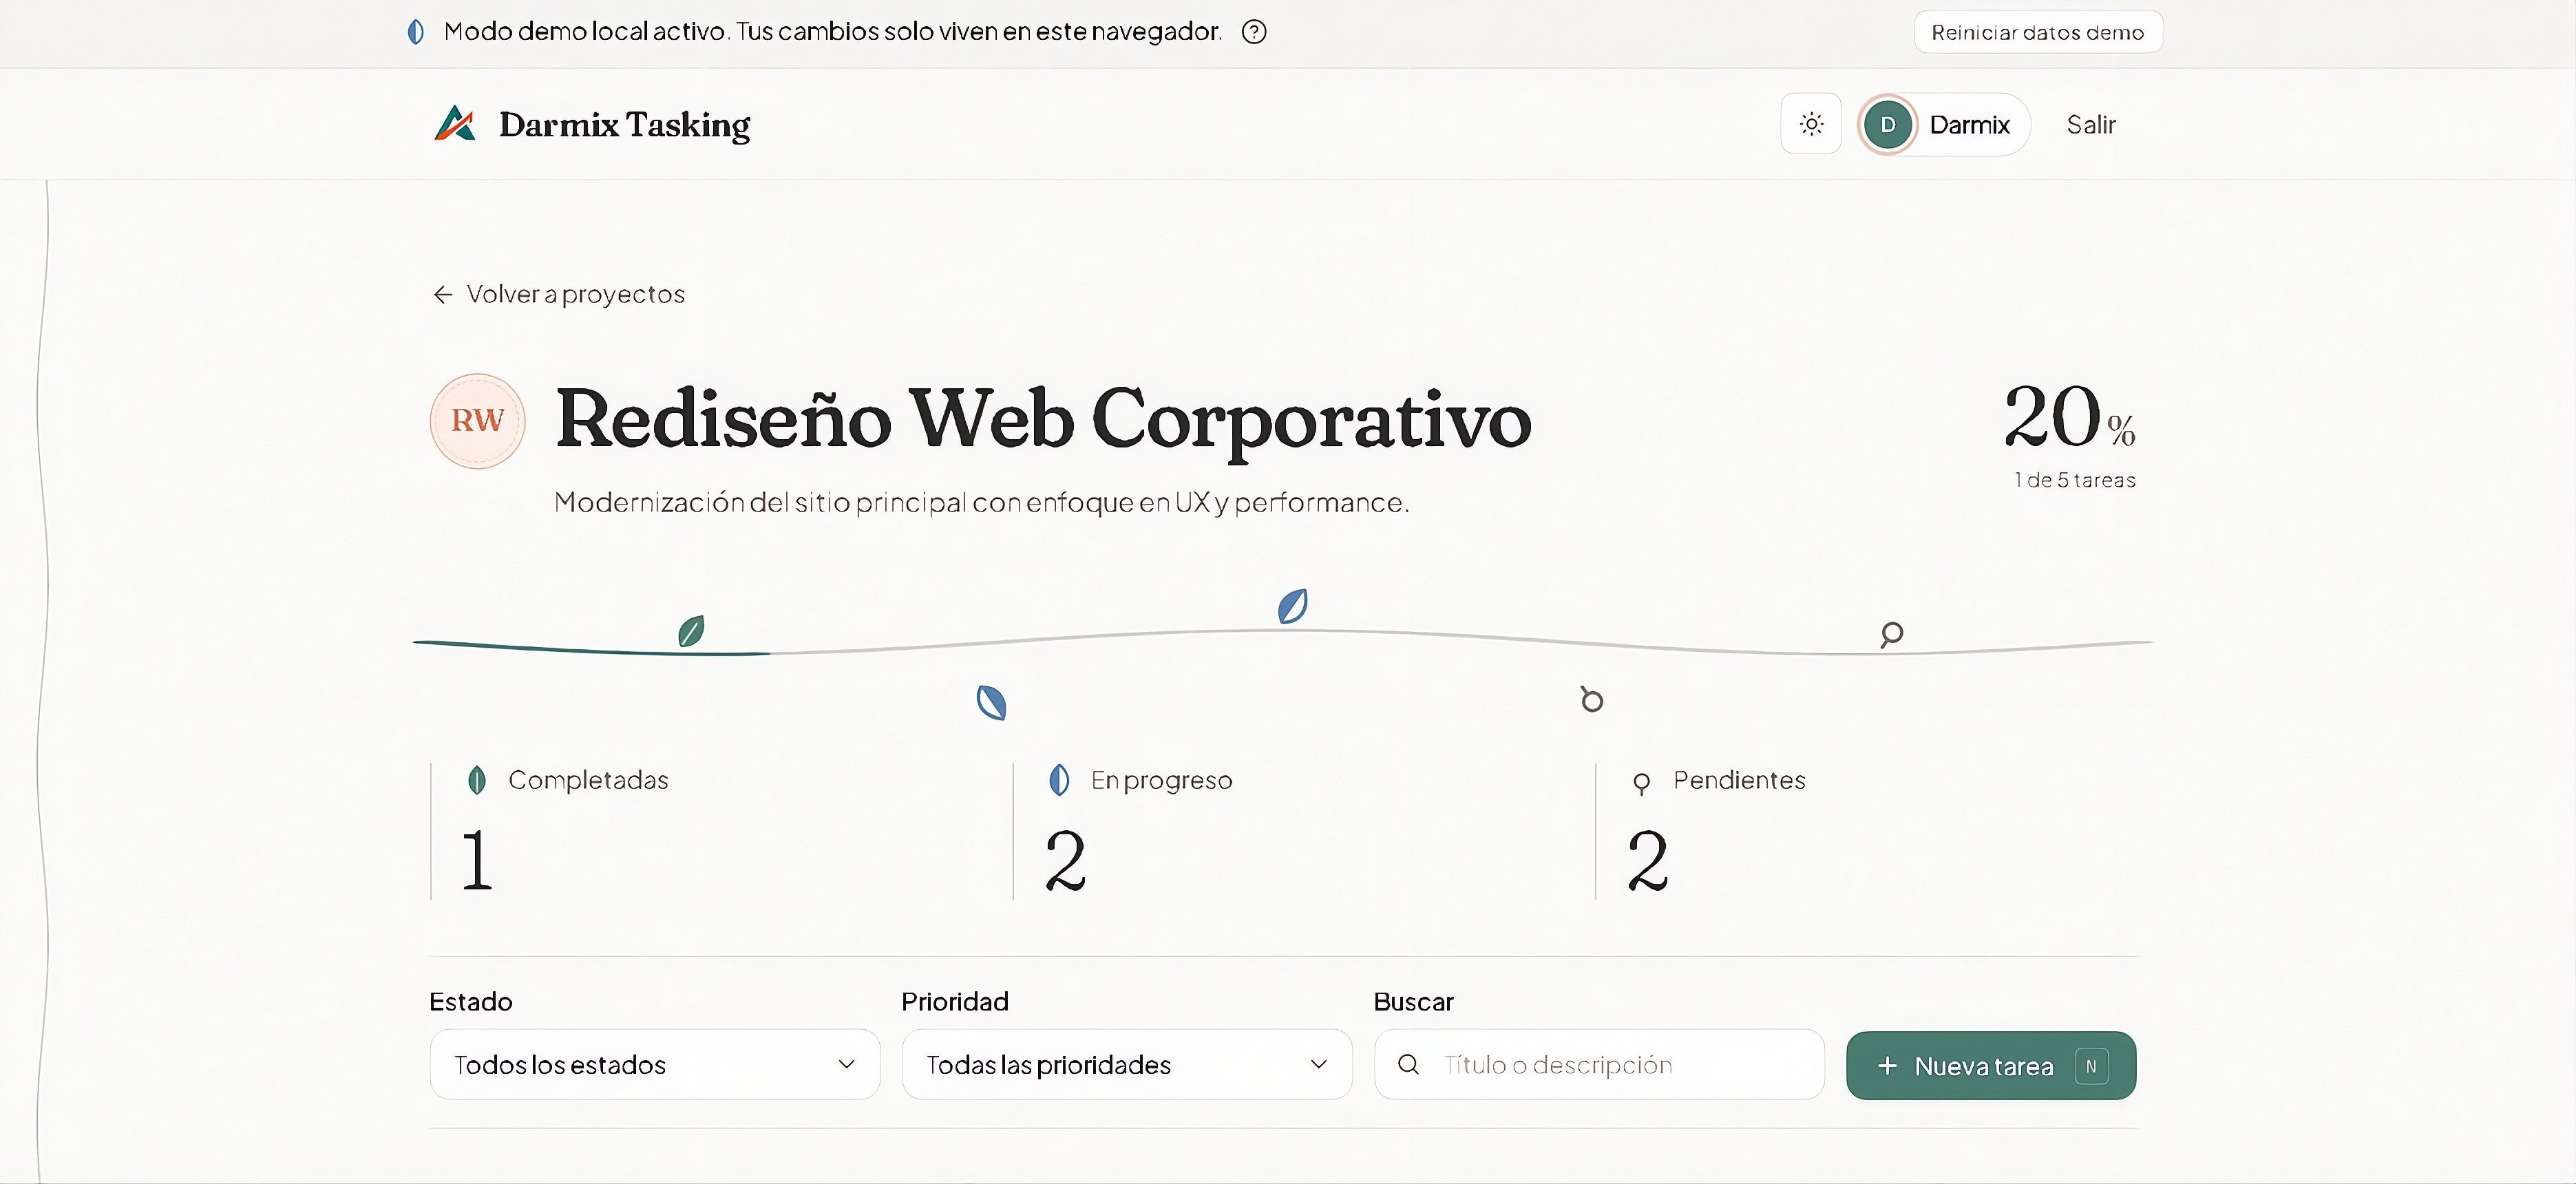Toggle the light/dark theme sun button

(1811, 124)
